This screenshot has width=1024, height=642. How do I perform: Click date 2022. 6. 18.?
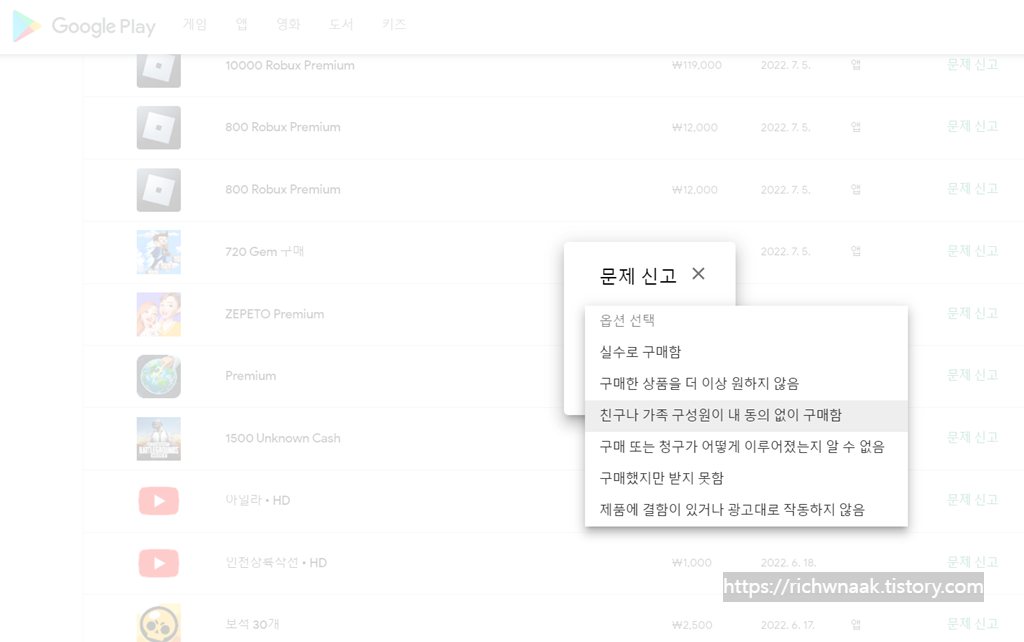point(788,562)
